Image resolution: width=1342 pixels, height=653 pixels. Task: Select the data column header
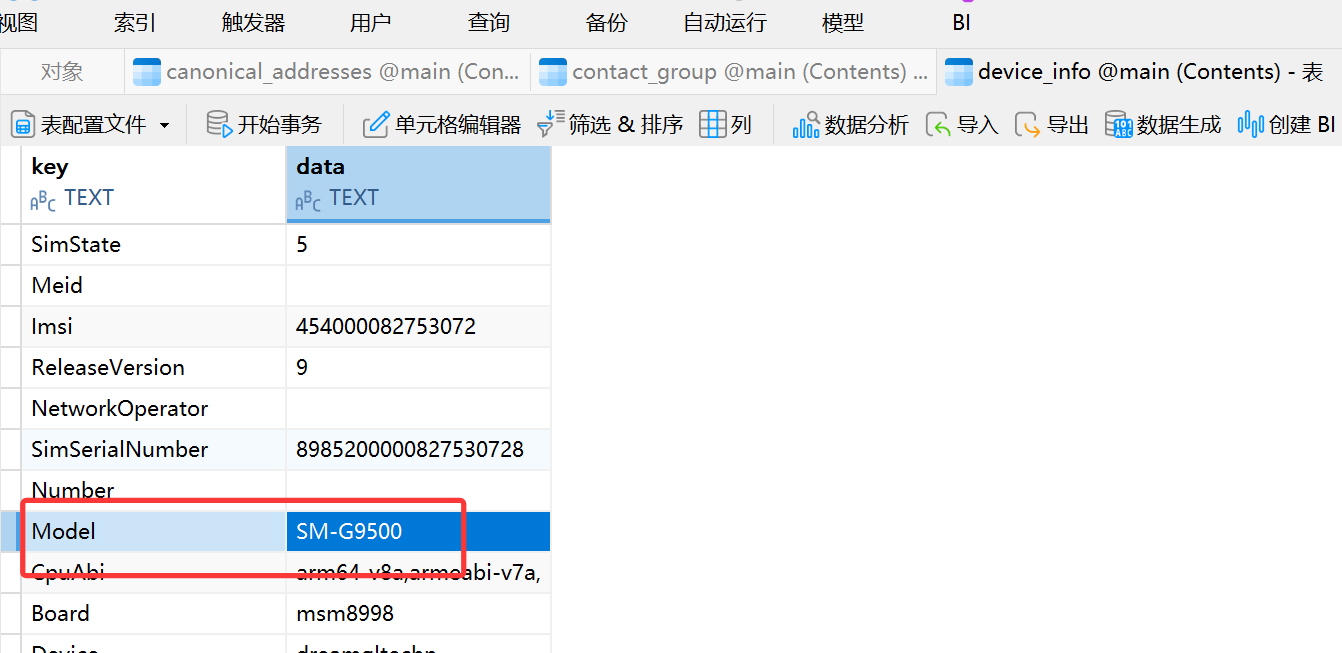pyautogui.click(x=418, y=183)
